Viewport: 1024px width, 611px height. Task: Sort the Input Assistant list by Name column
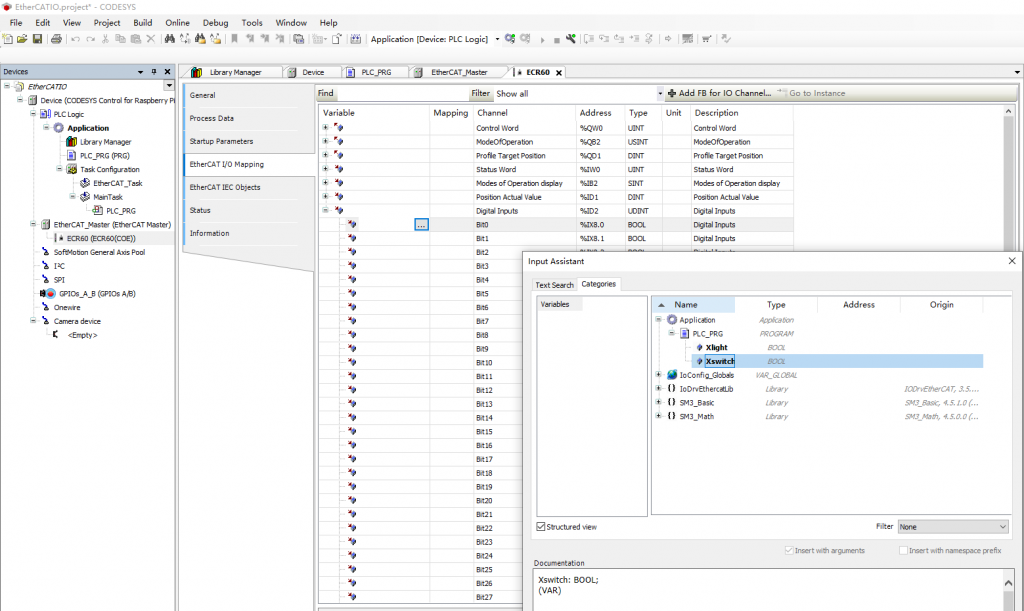[x=694, y=305]
